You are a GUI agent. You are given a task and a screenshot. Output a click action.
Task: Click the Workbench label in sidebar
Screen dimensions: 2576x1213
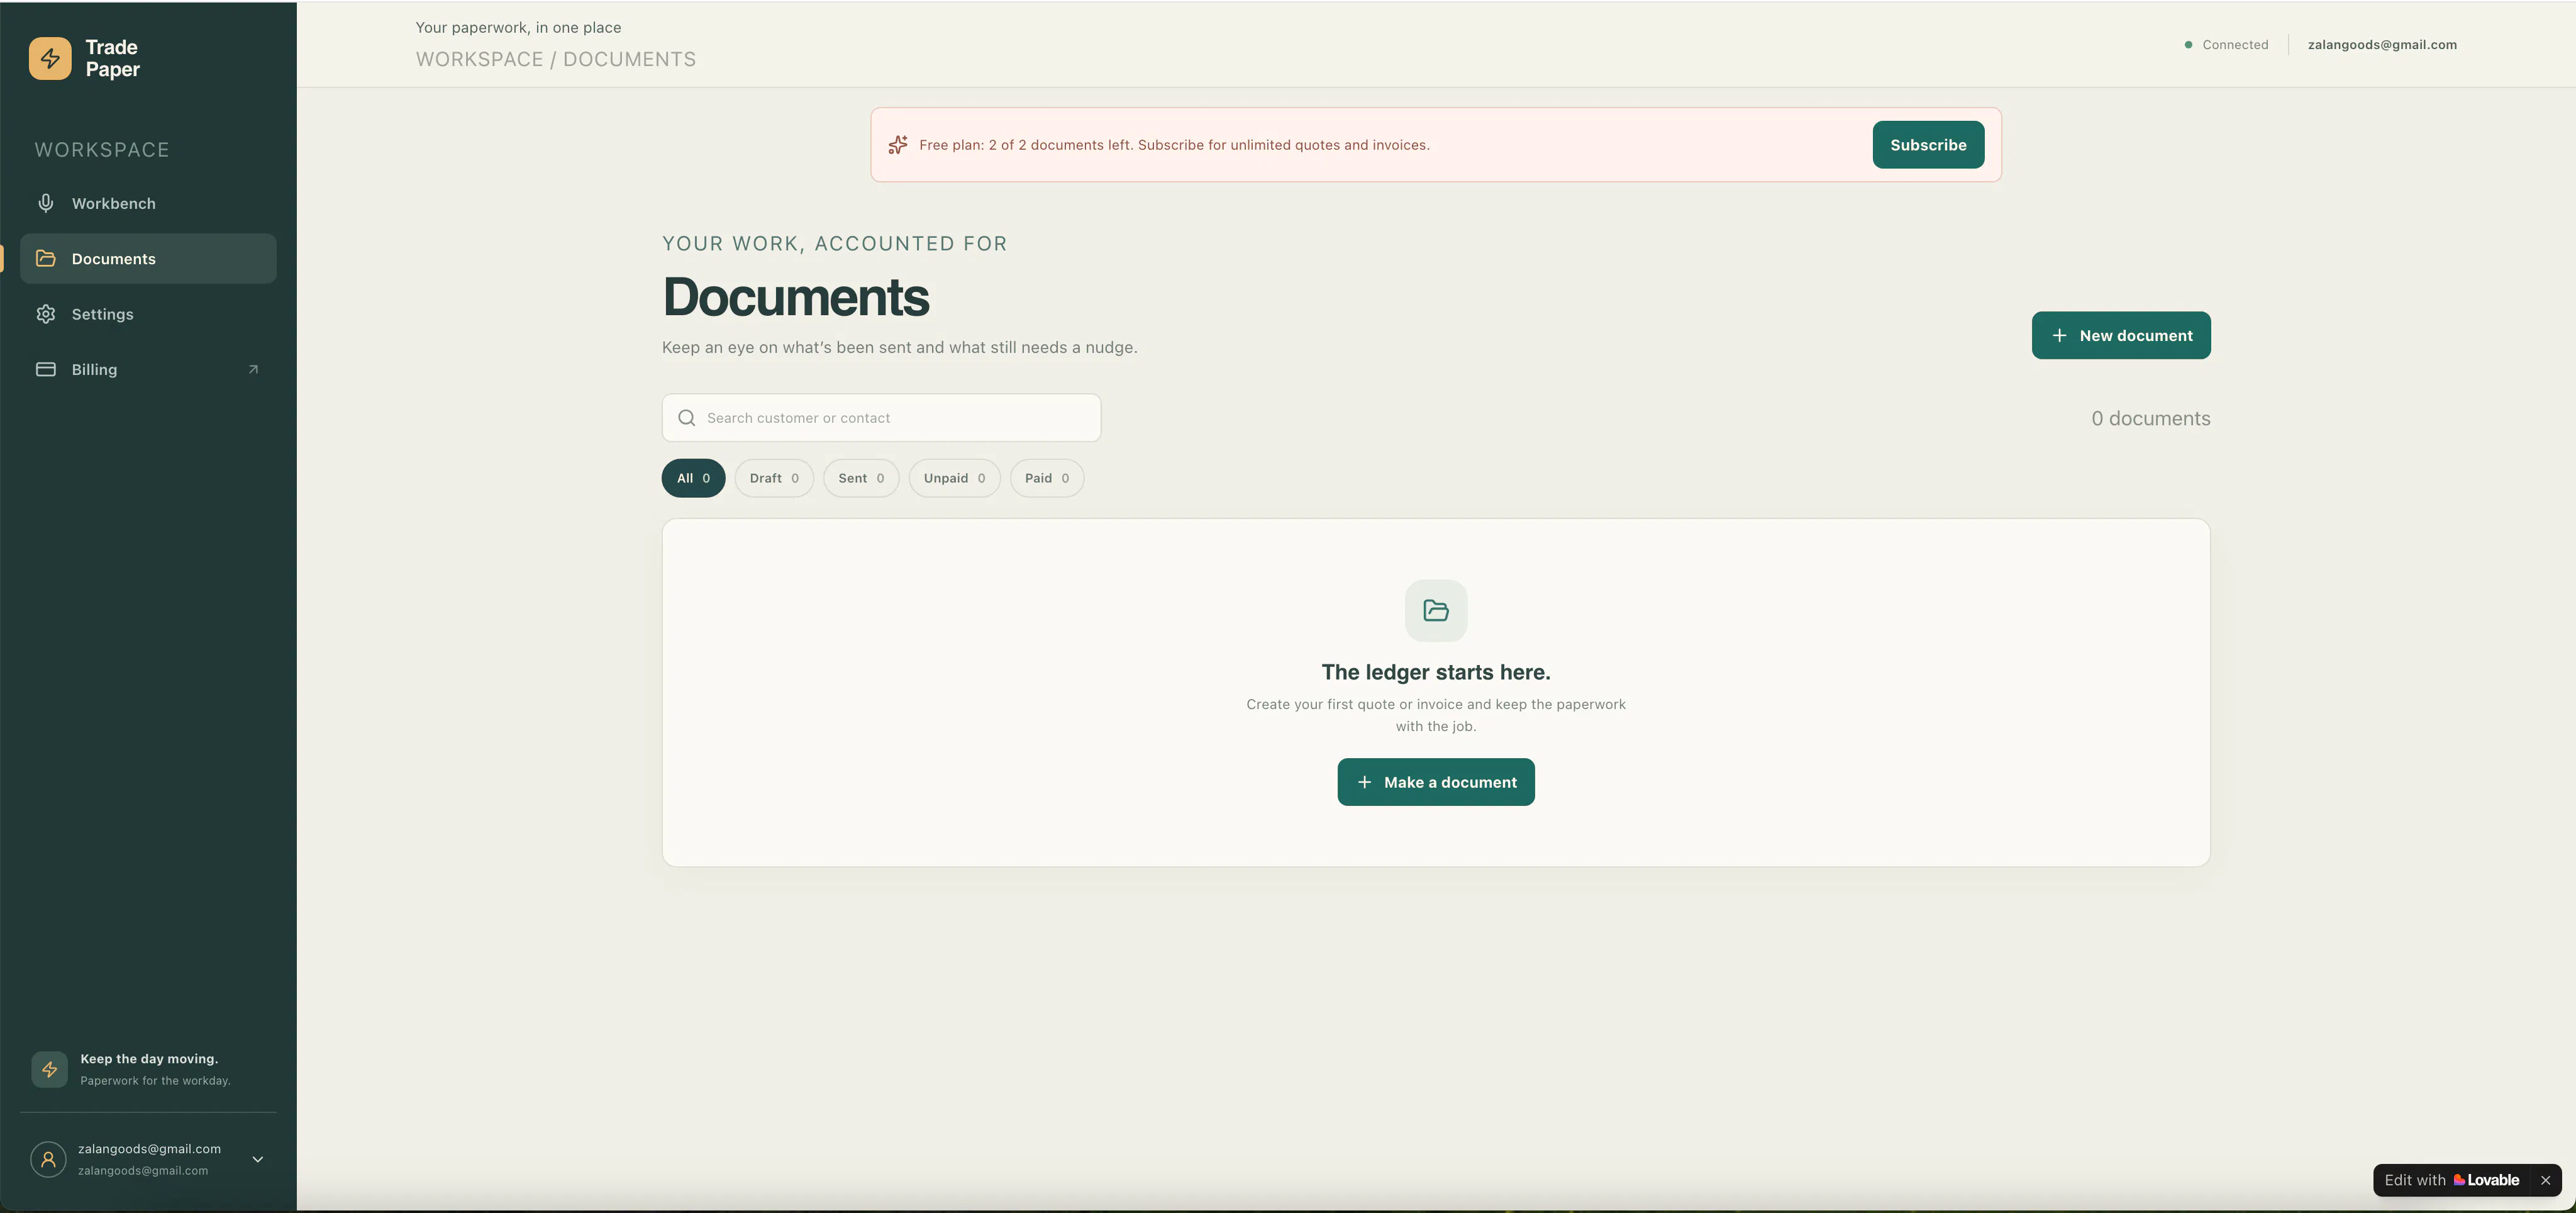click(x=114, y=203)
